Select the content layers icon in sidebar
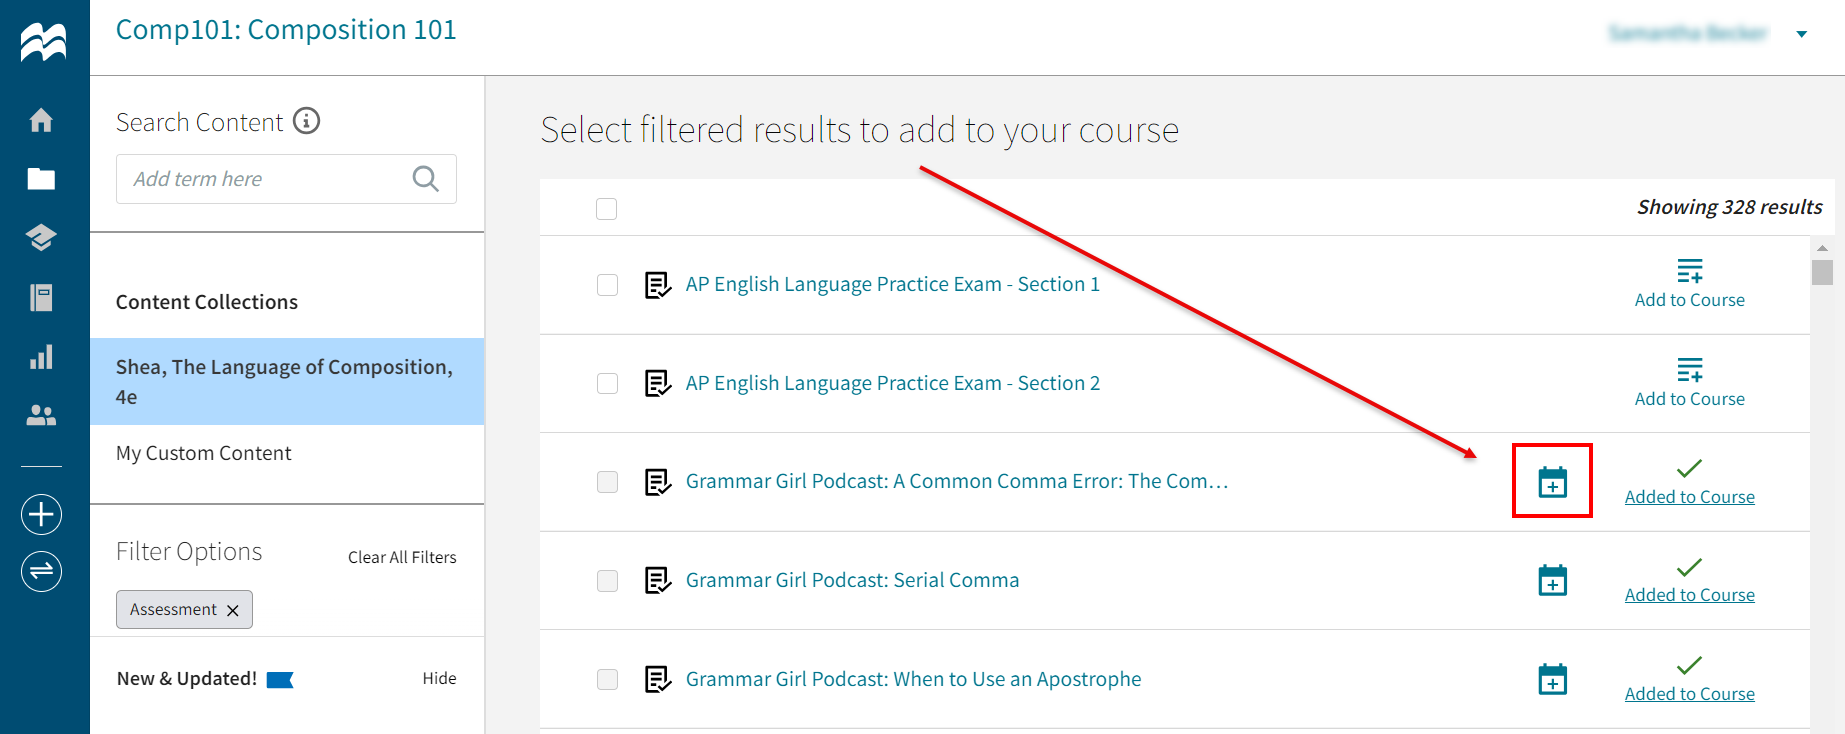This screenshot has height=734, width=1845. click(41, 238)
